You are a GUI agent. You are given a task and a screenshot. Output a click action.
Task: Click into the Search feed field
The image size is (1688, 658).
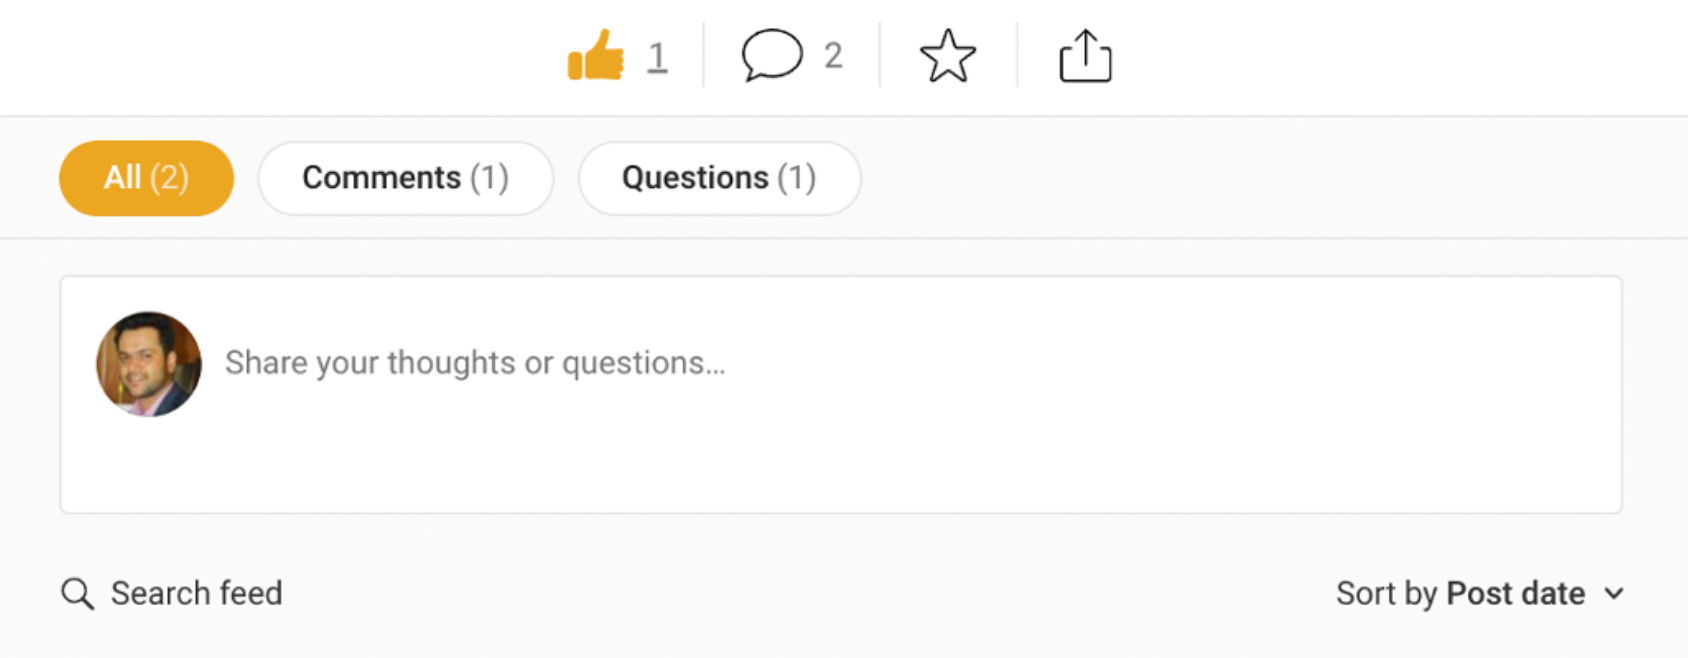tap(197, 593)
